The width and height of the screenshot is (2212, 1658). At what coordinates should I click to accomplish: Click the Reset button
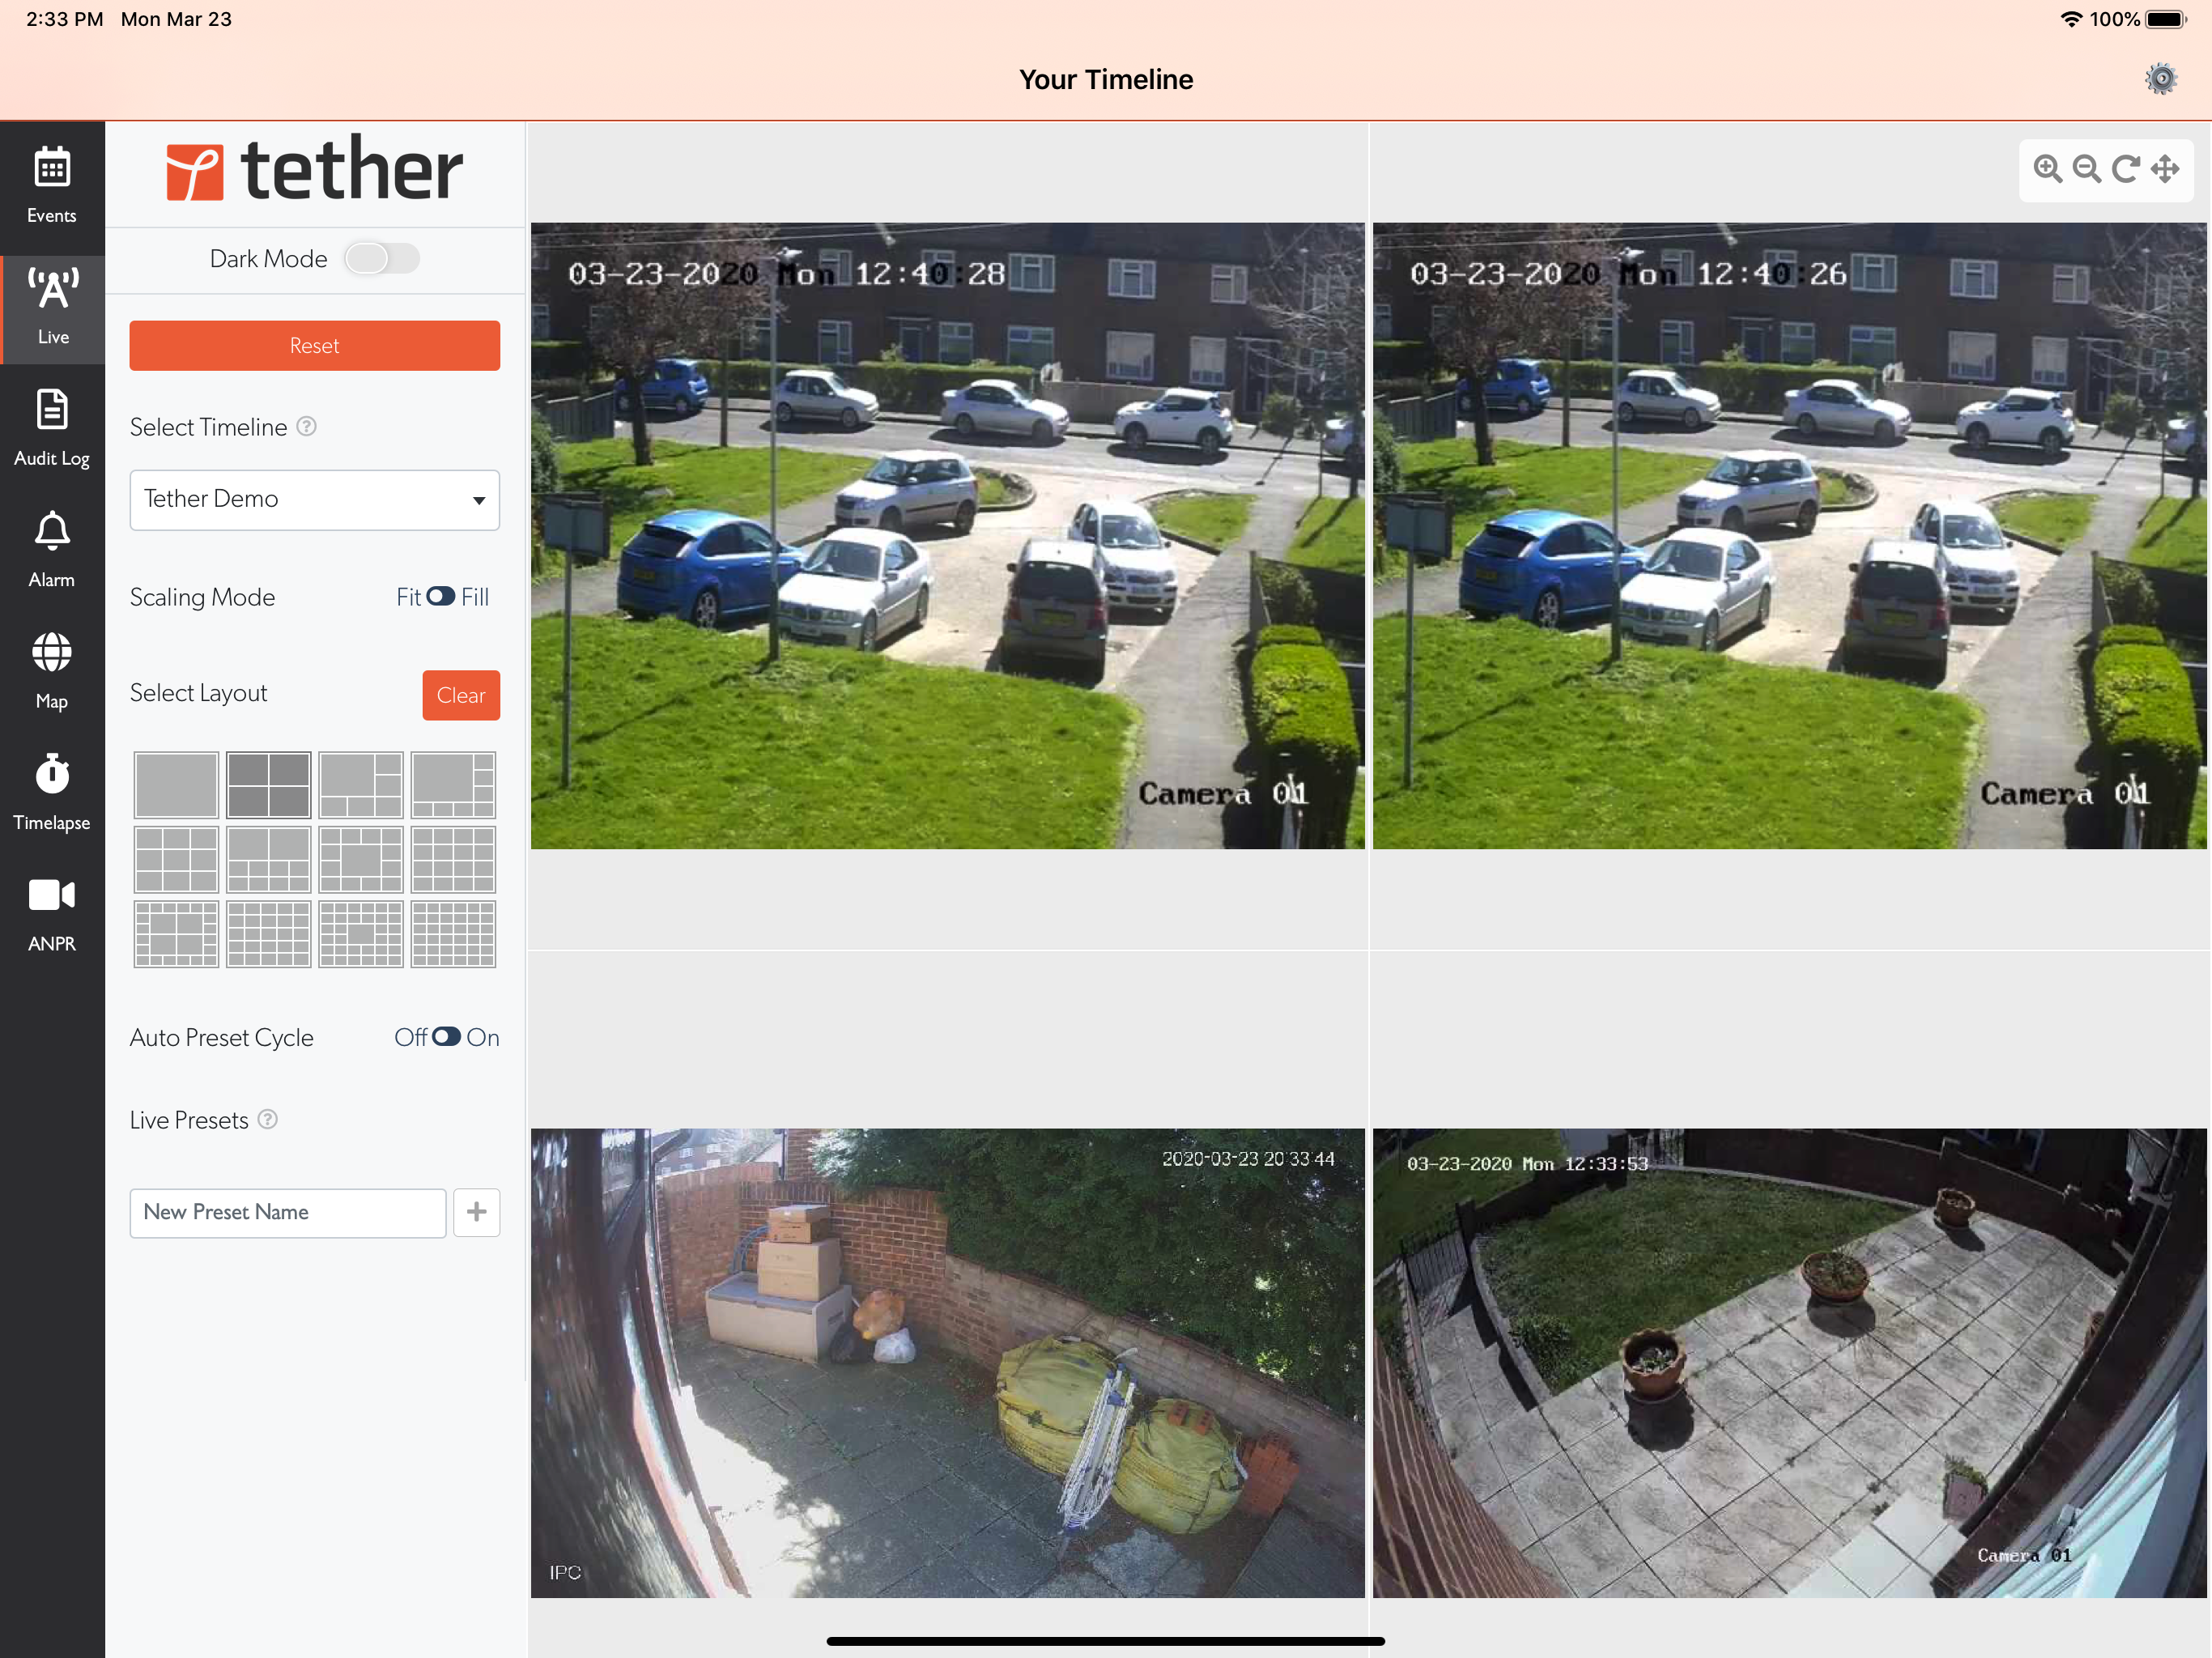(x=314, y=346)
